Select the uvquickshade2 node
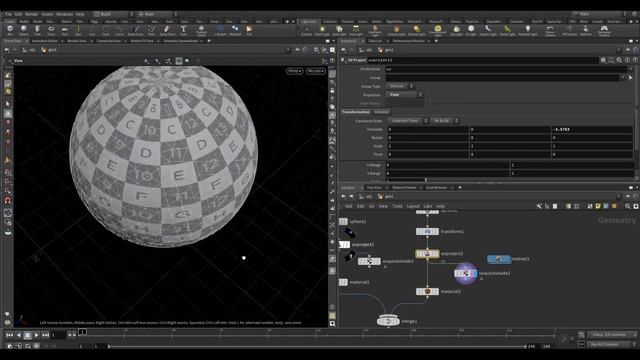 pos(465,273)
